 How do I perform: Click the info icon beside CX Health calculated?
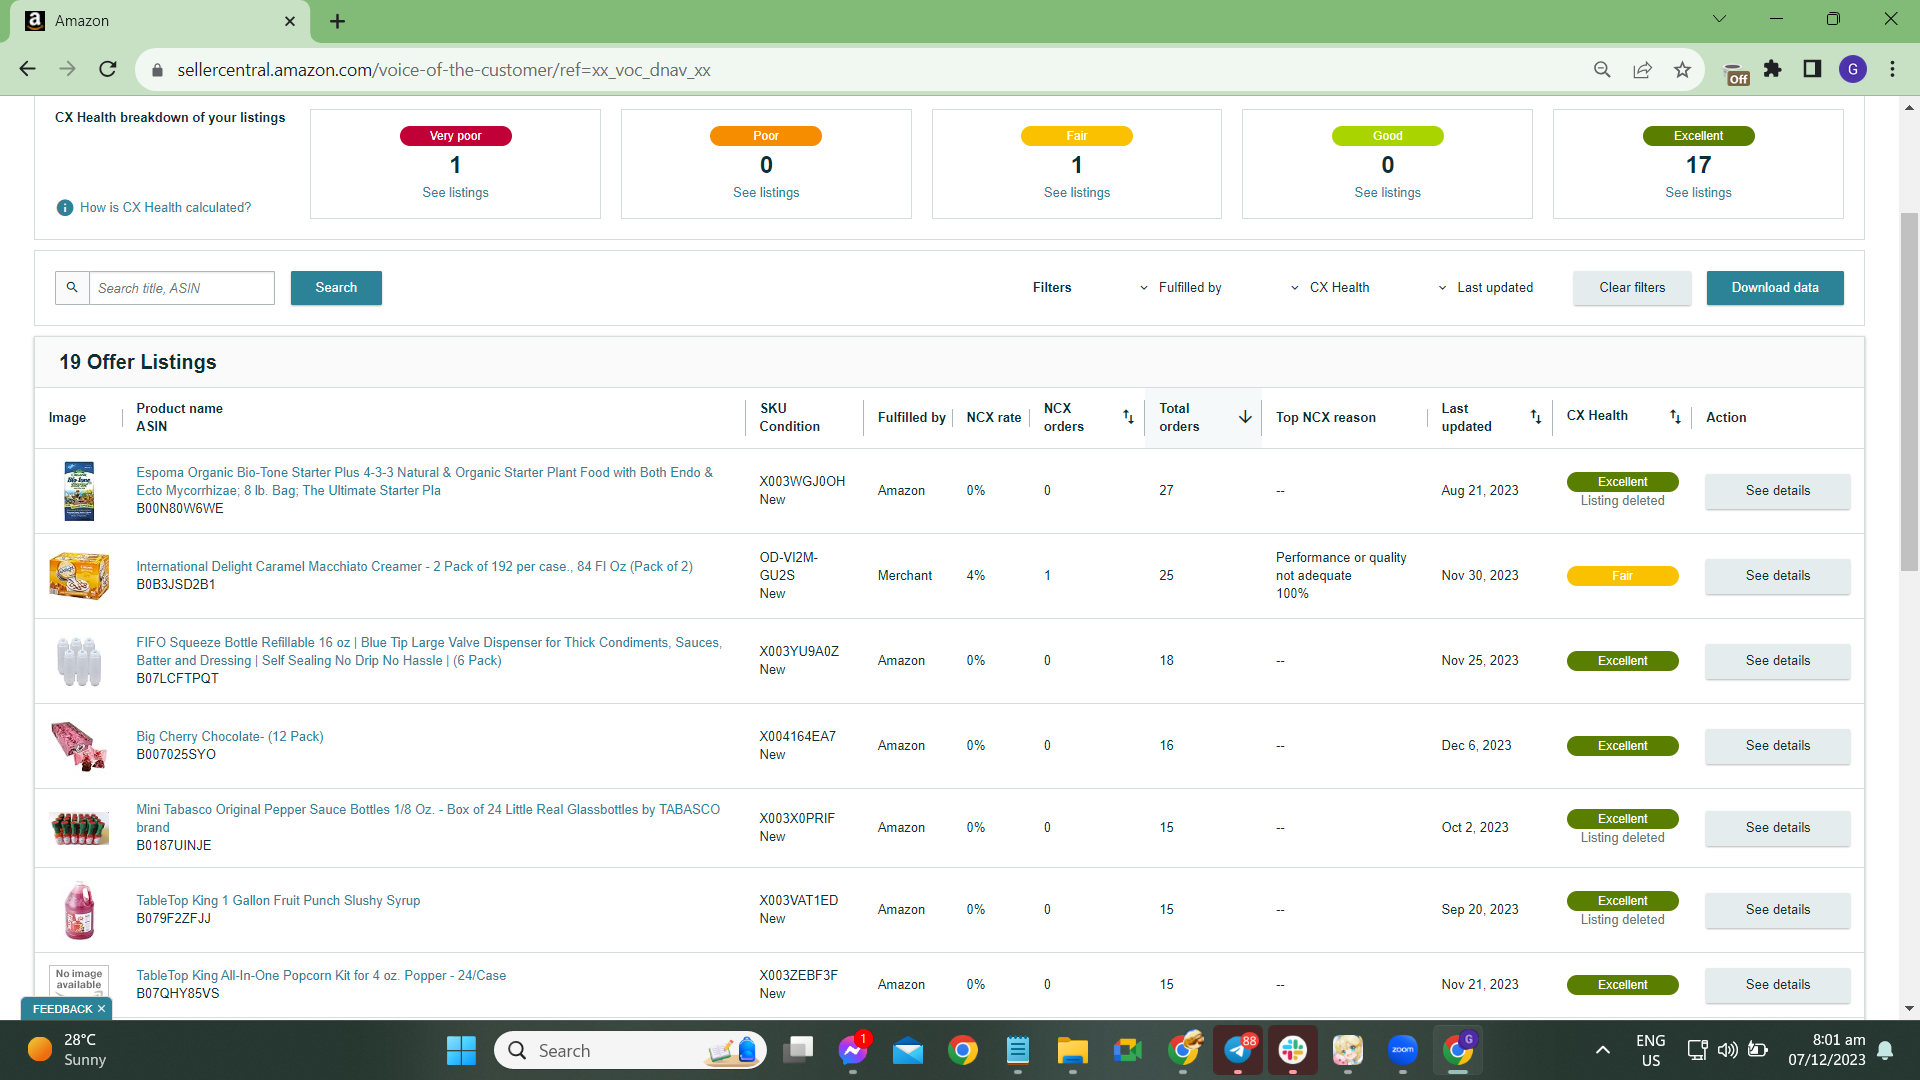65,208
